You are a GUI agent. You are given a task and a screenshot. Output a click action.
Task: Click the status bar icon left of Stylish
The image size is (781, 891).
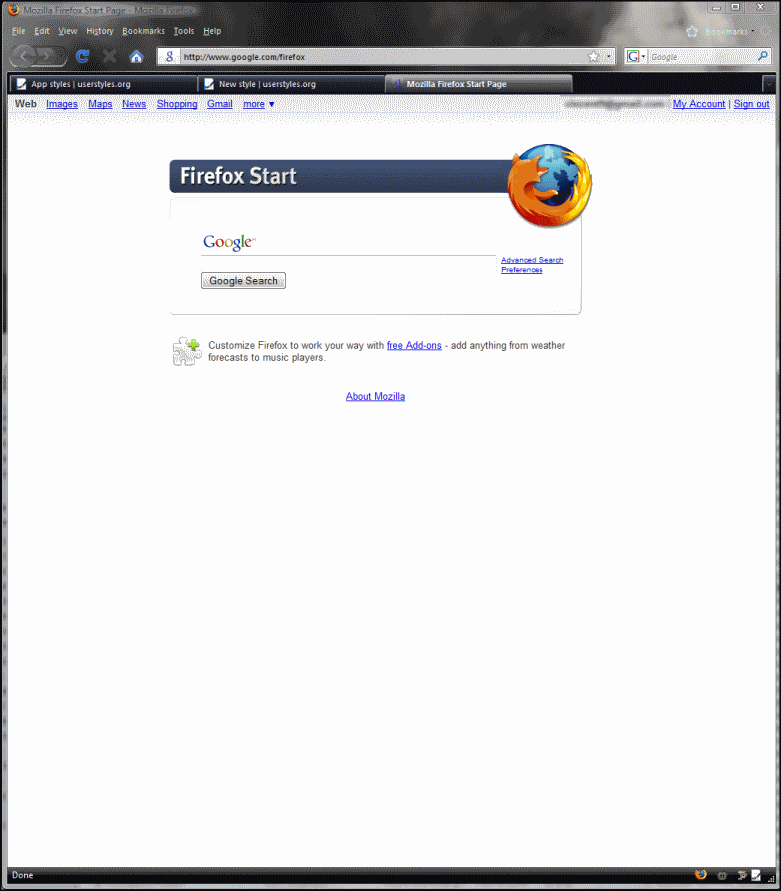coord(742,875)
